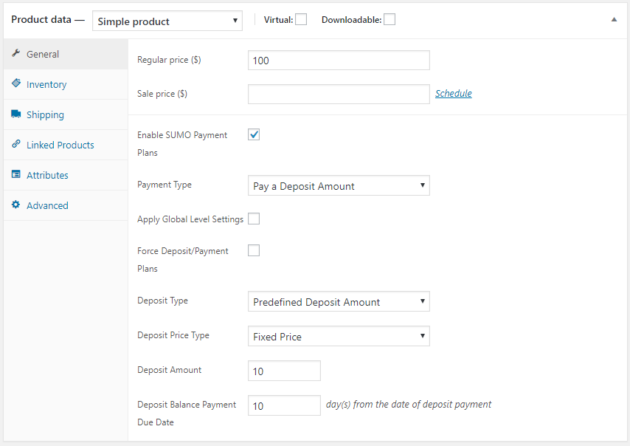The height and width of the screenshot is (446, 630).
Task: Collapse the Product data panel arrow
Action: click(x=614, y=20)
